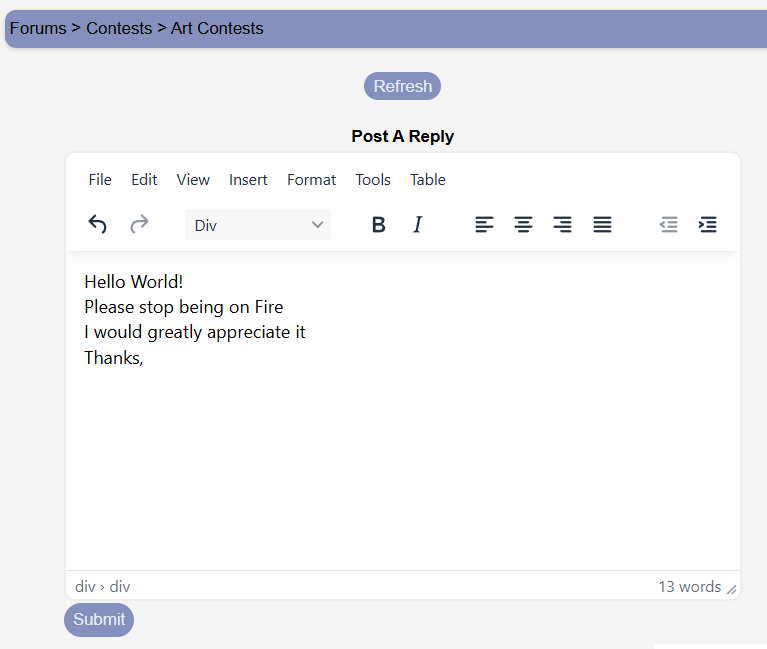Justify the text
767x649 pixels.
tap(602, 224)
